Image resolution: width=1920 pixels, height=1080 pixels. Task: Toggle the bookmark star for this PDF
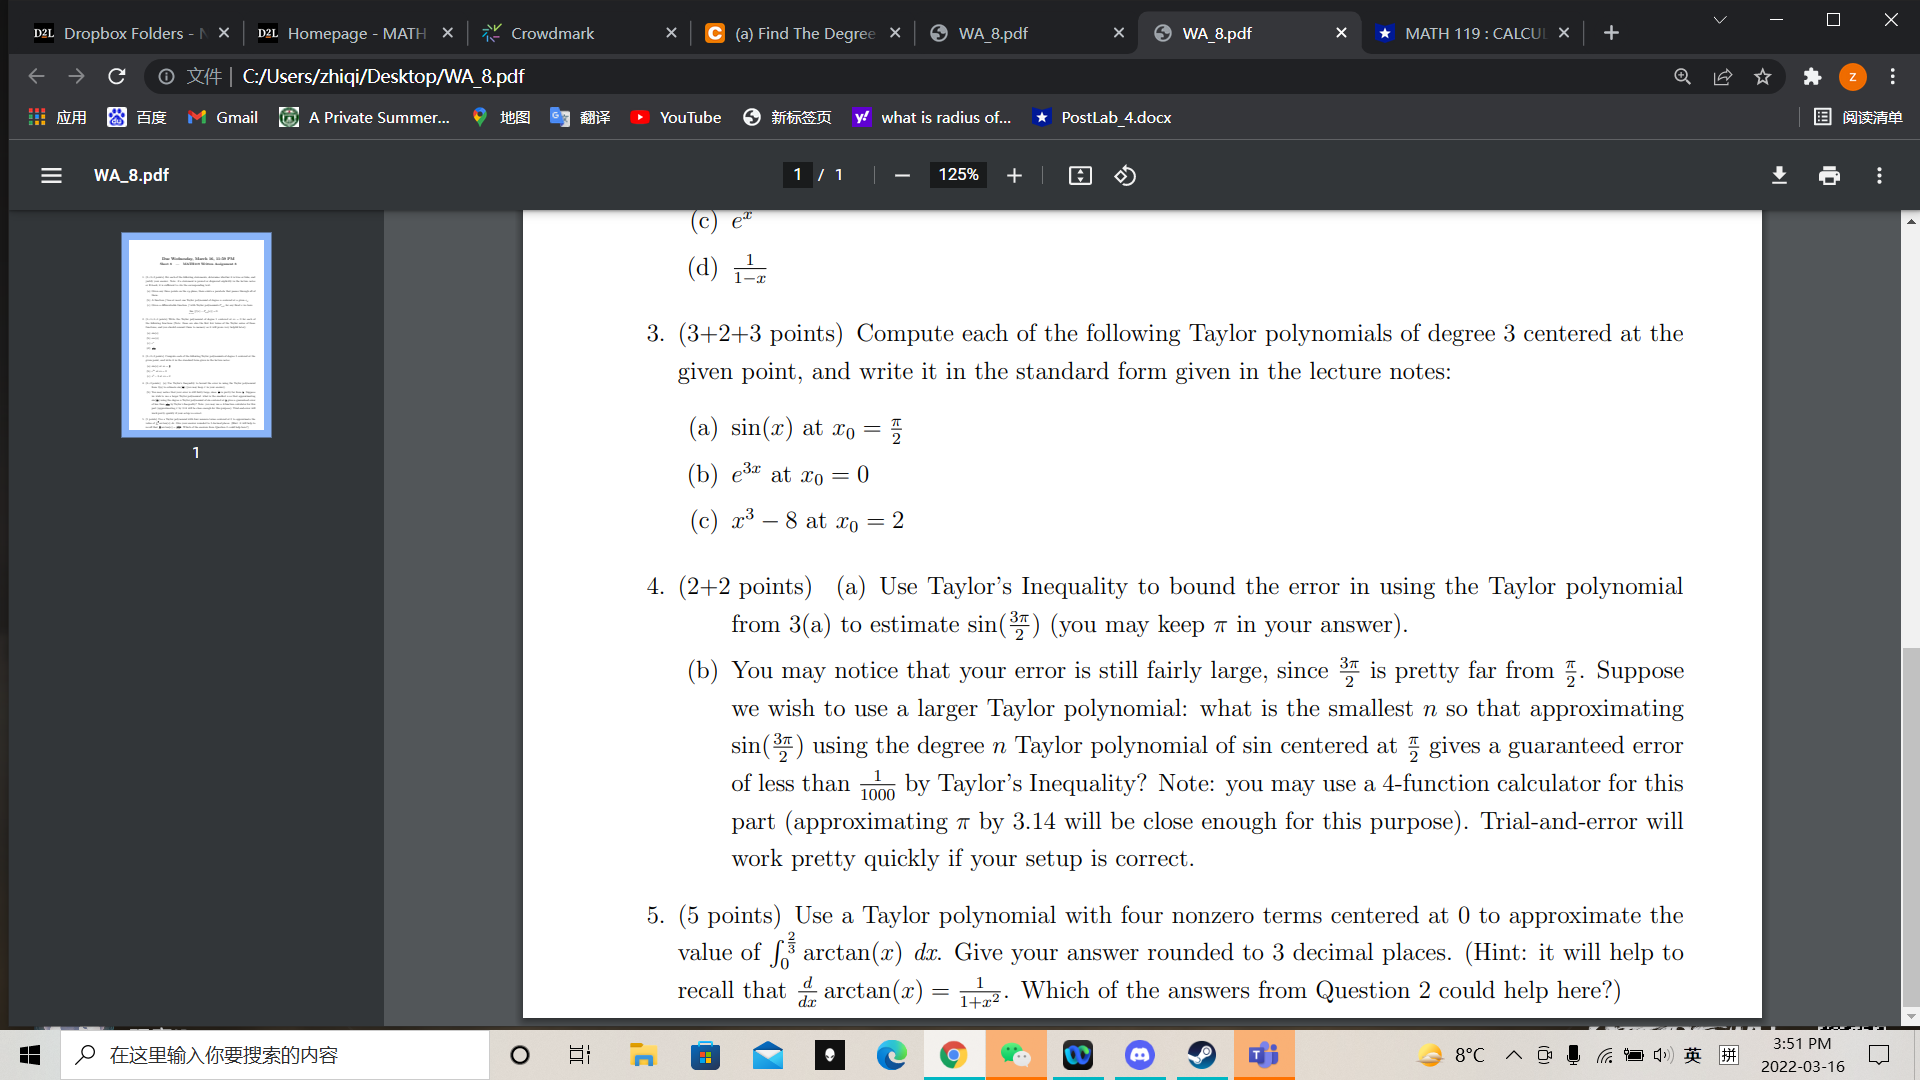point(1763,76)
